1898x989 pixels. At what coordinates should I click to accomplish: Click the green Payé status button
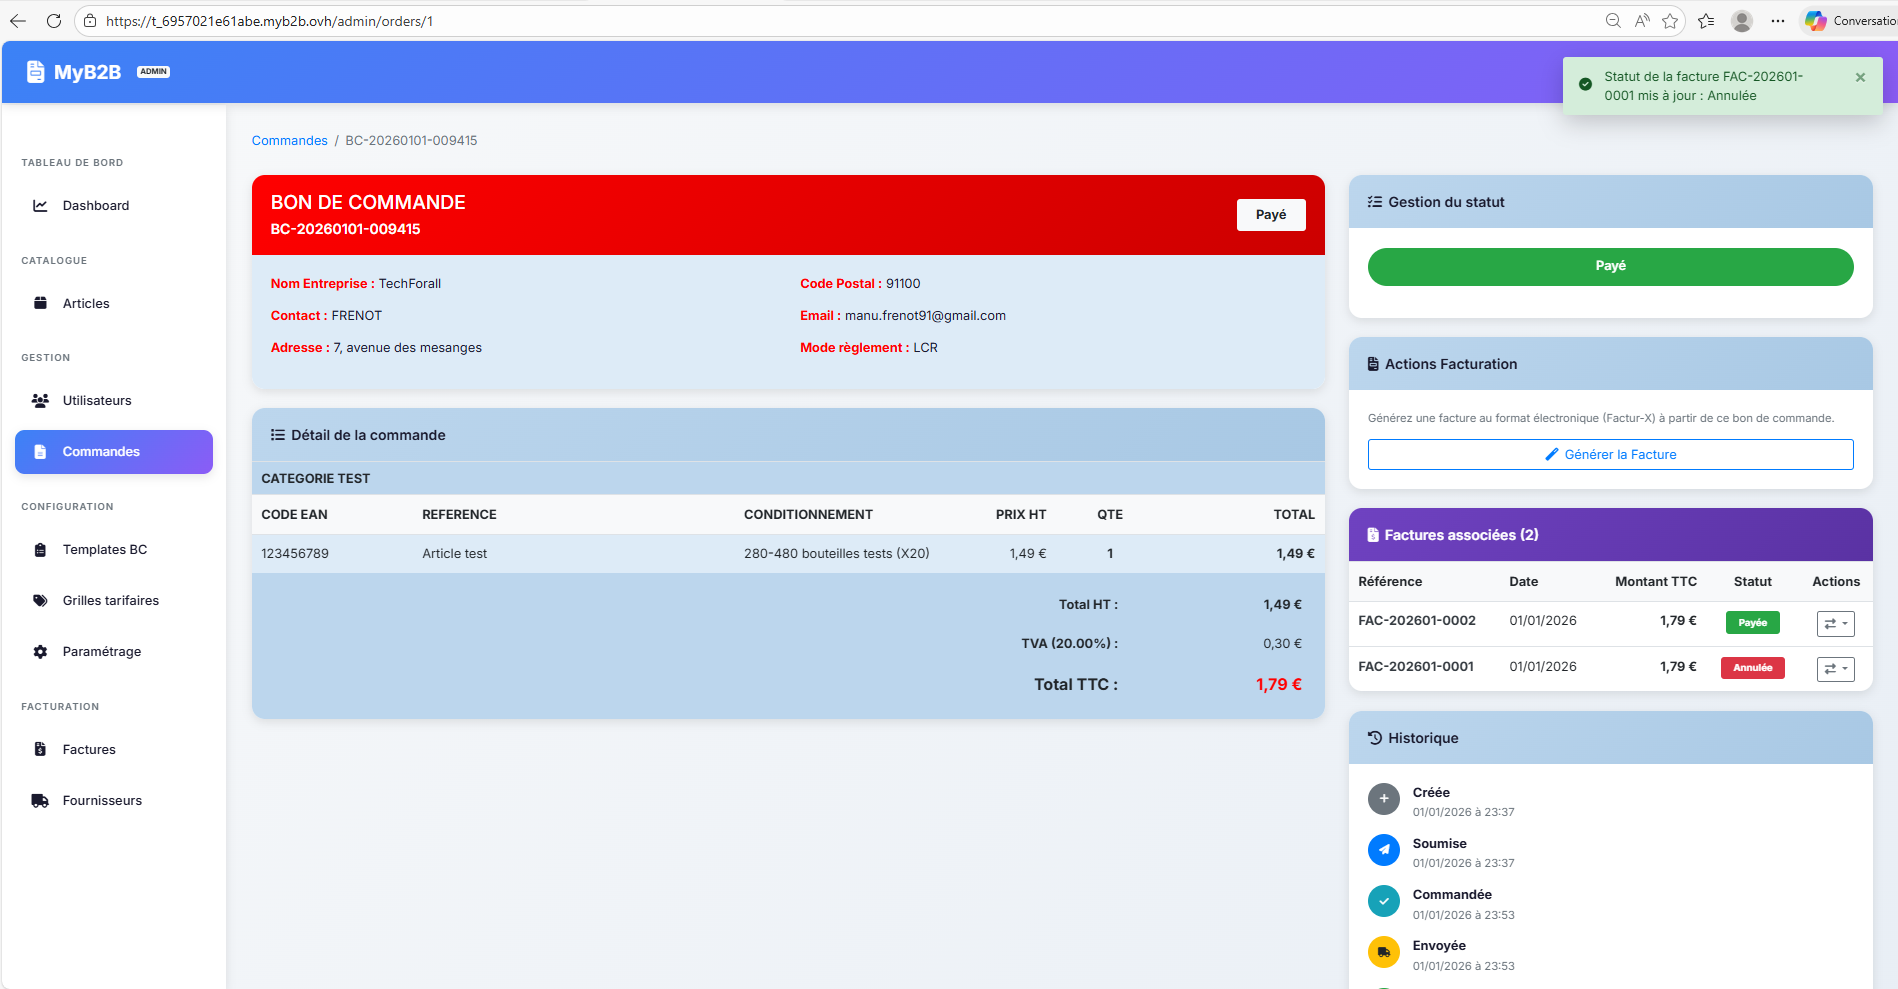[1609, 267]
